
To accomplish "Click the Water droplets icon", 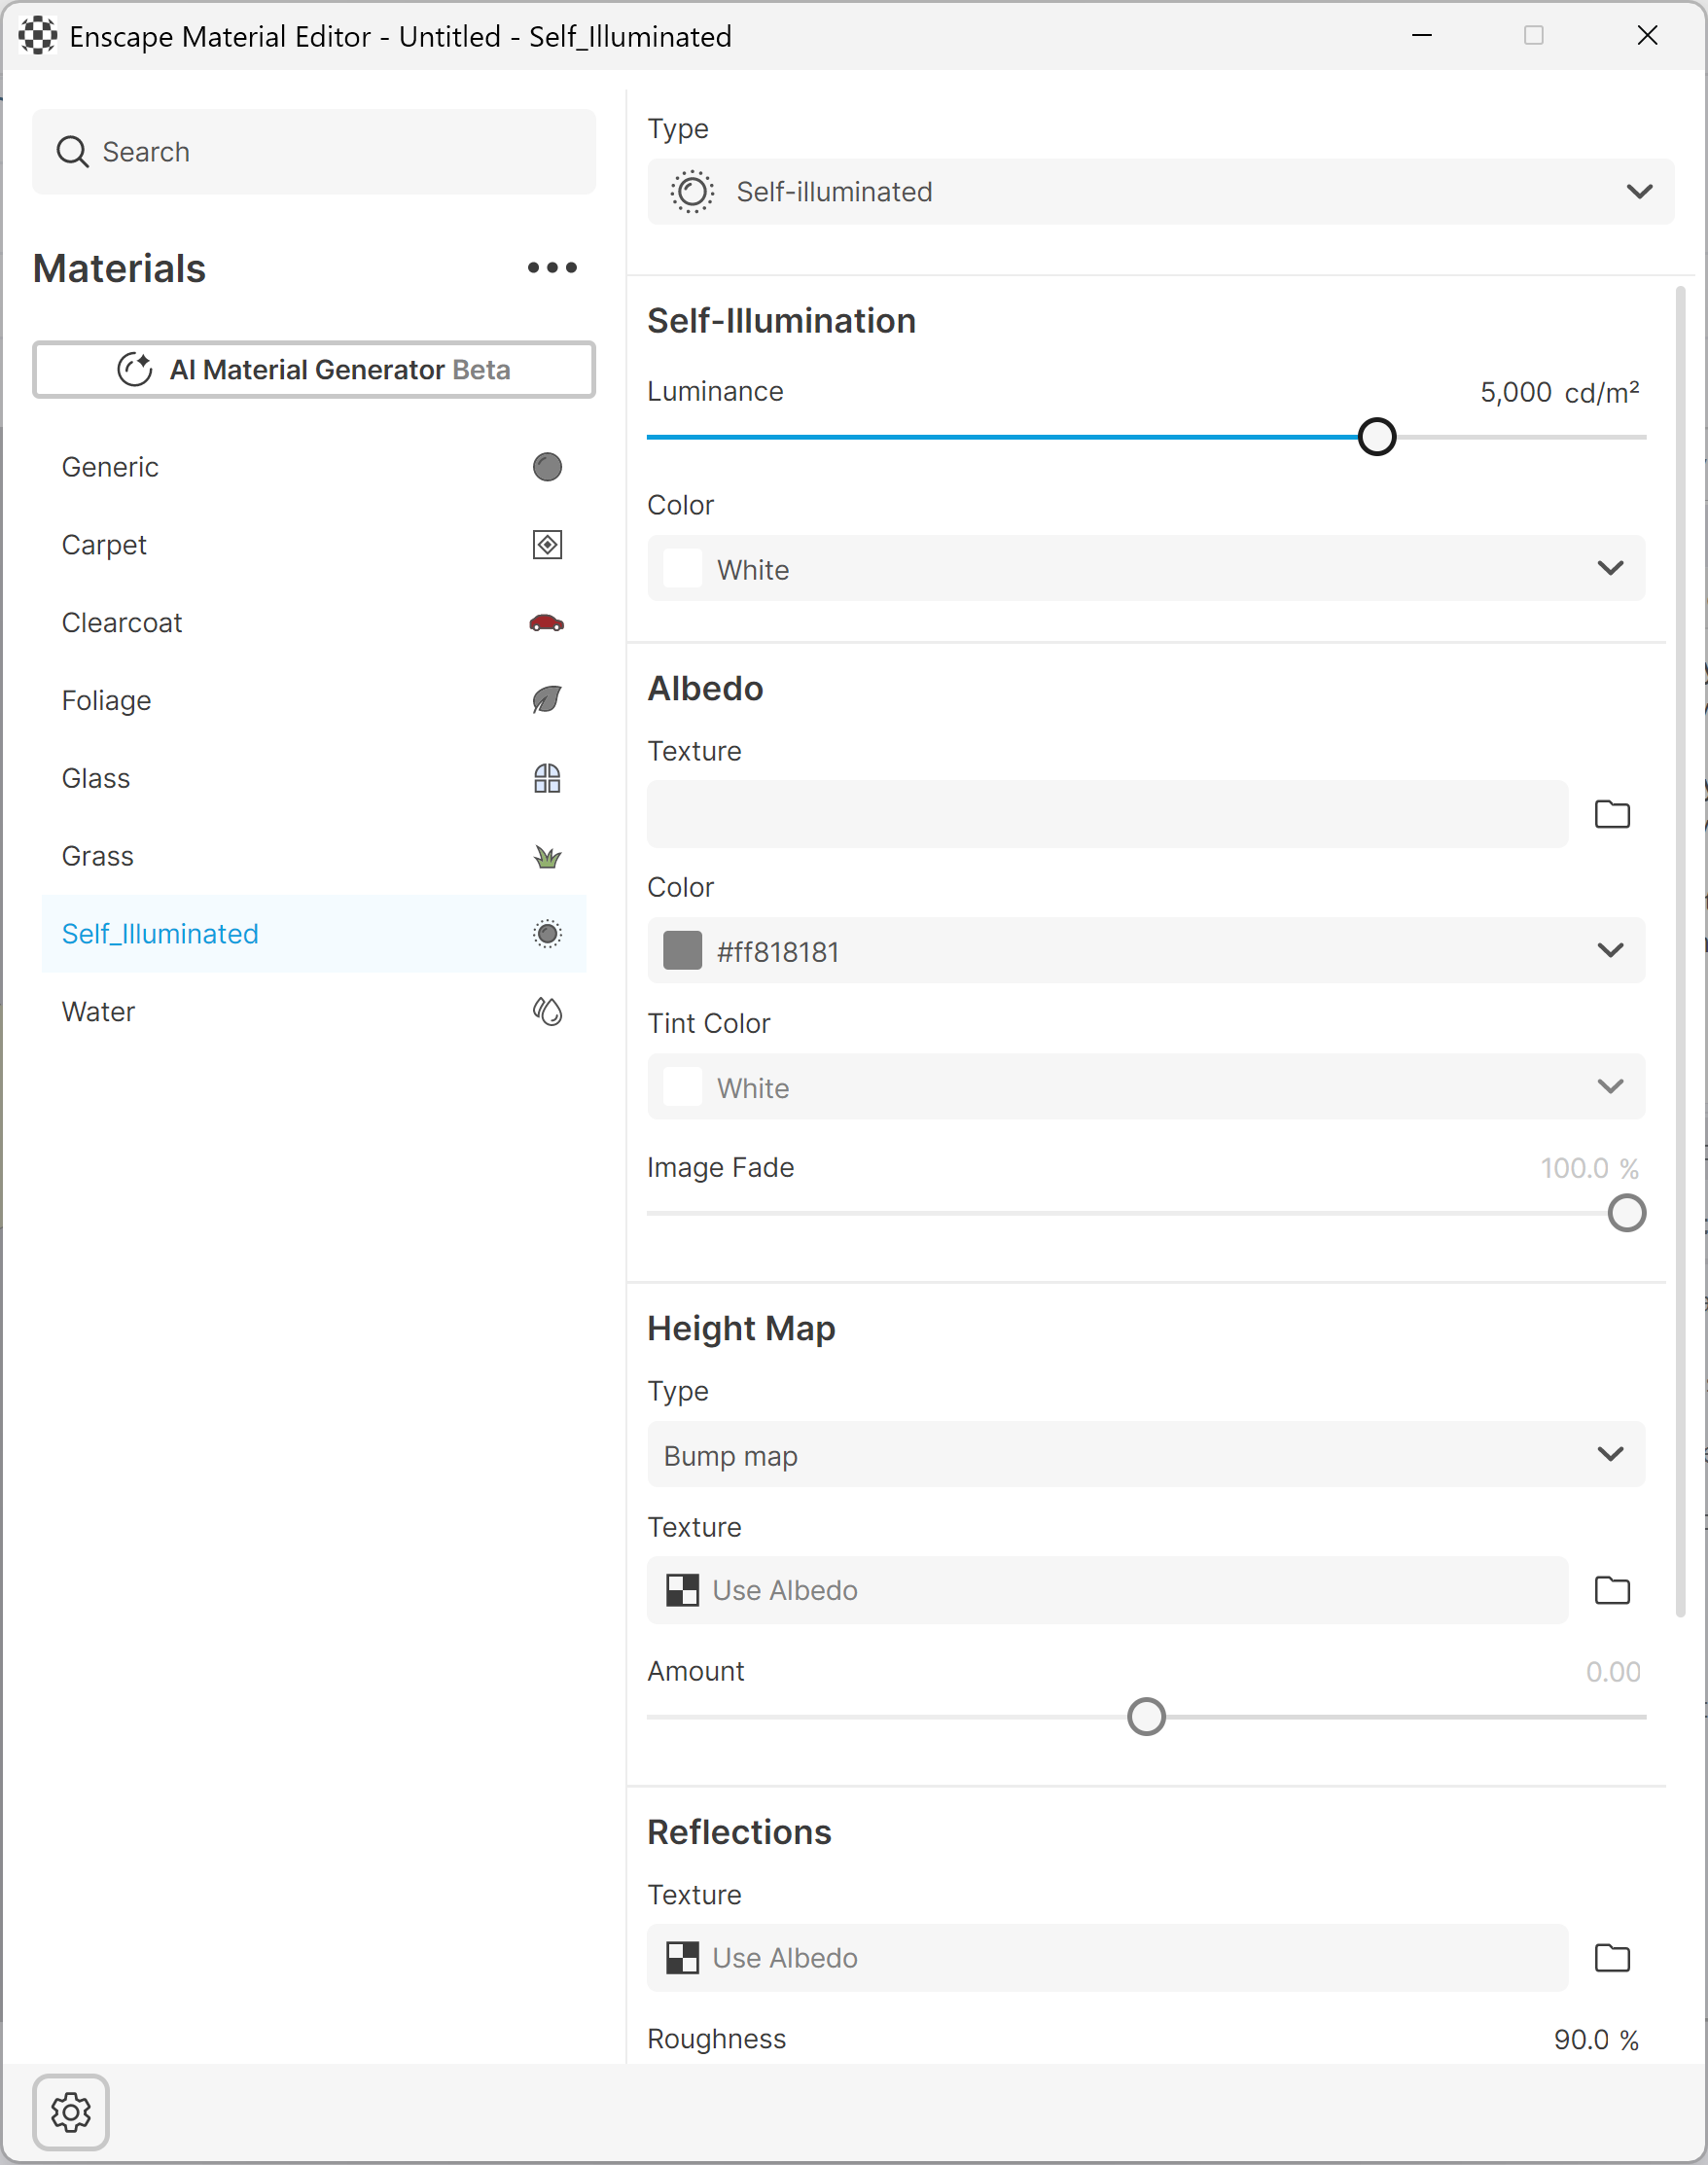I will tap(547, 1012).
